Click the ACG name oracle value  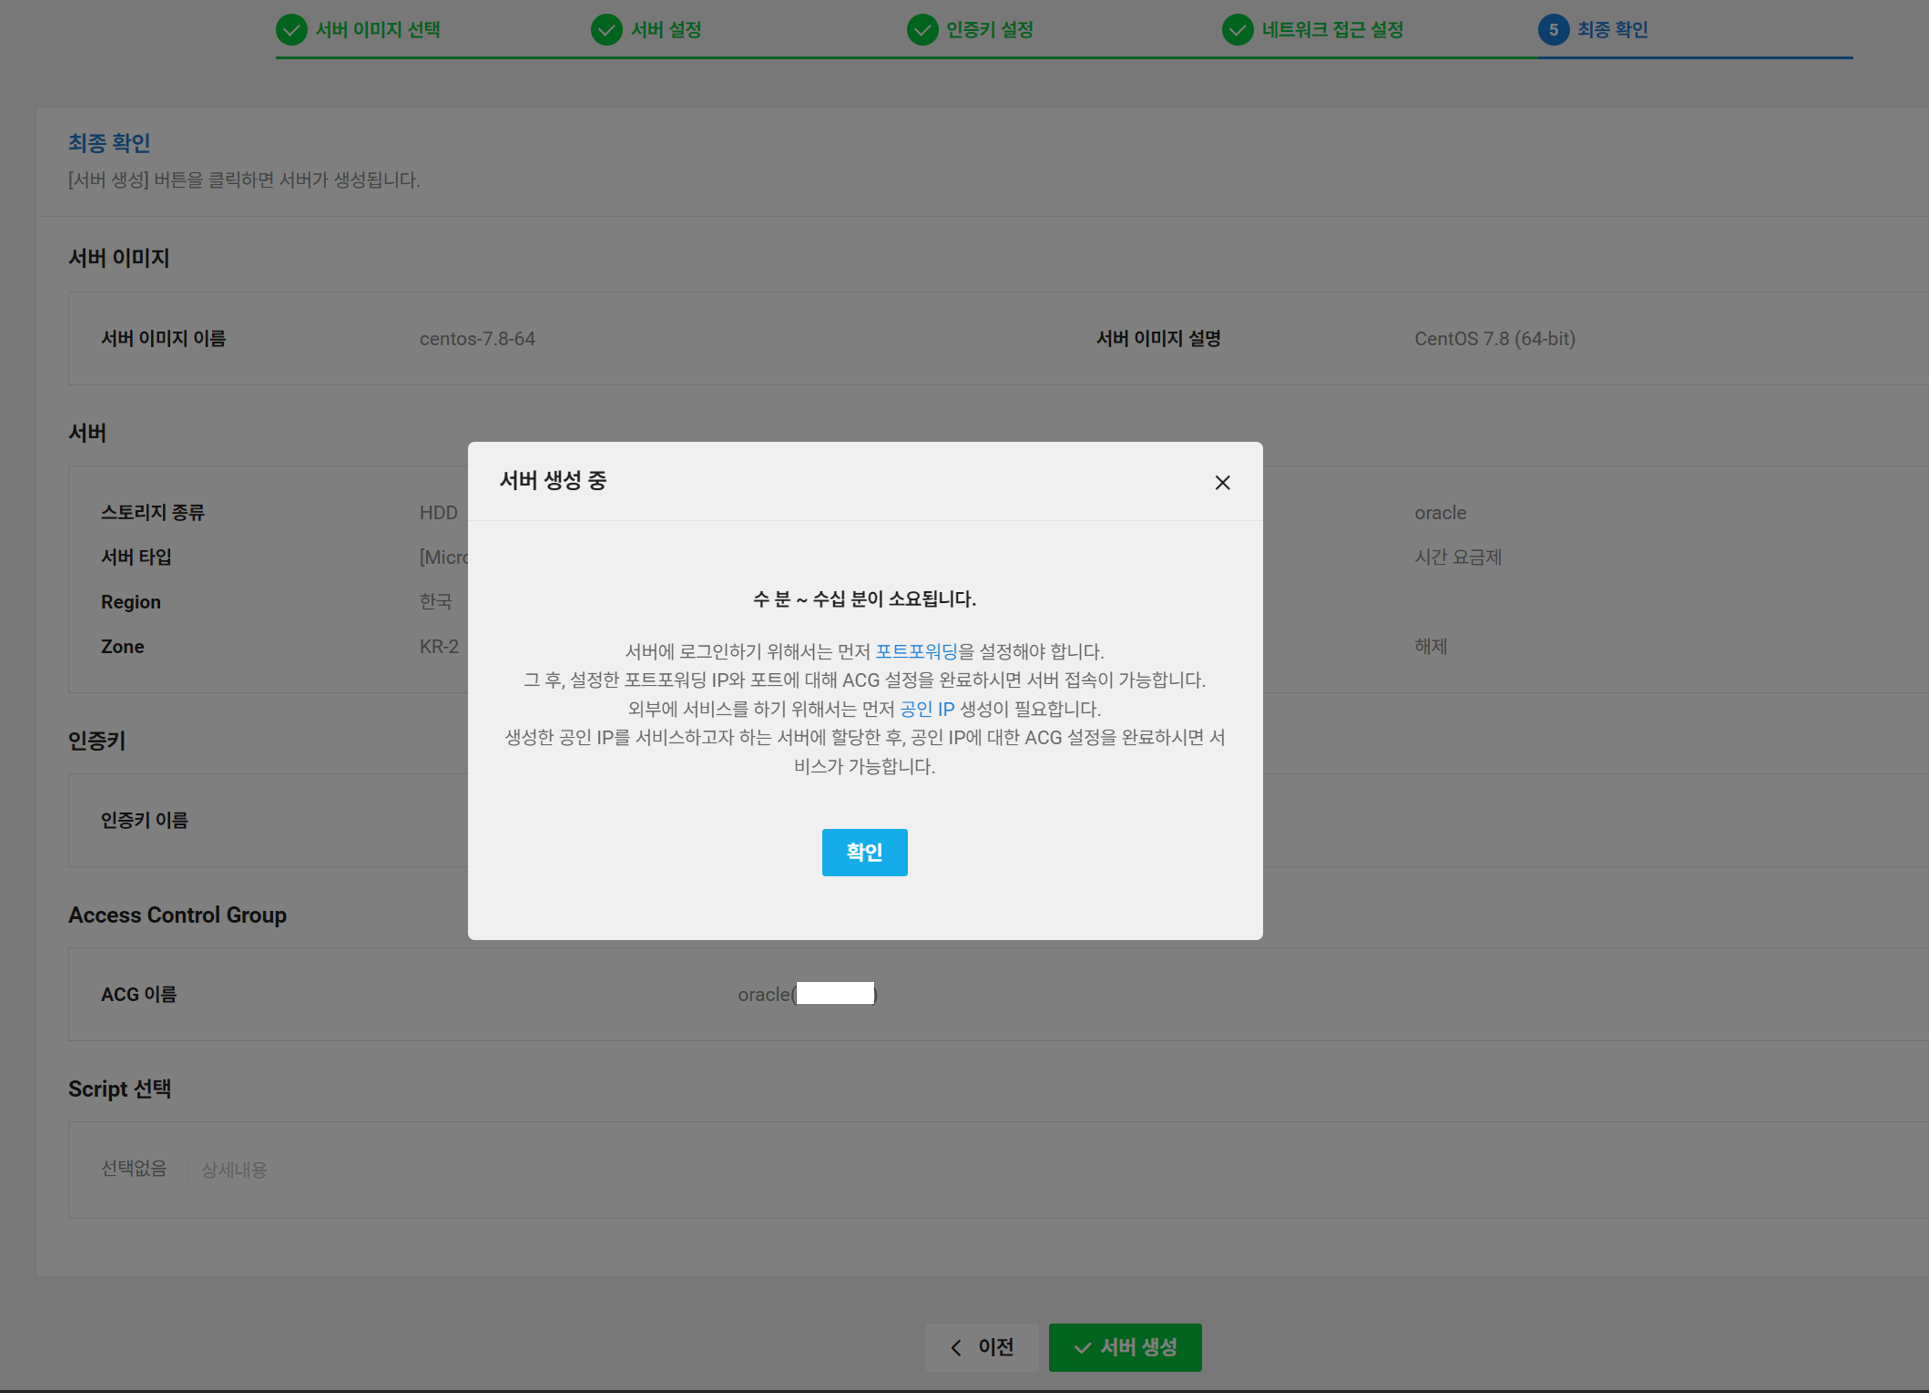765,994
